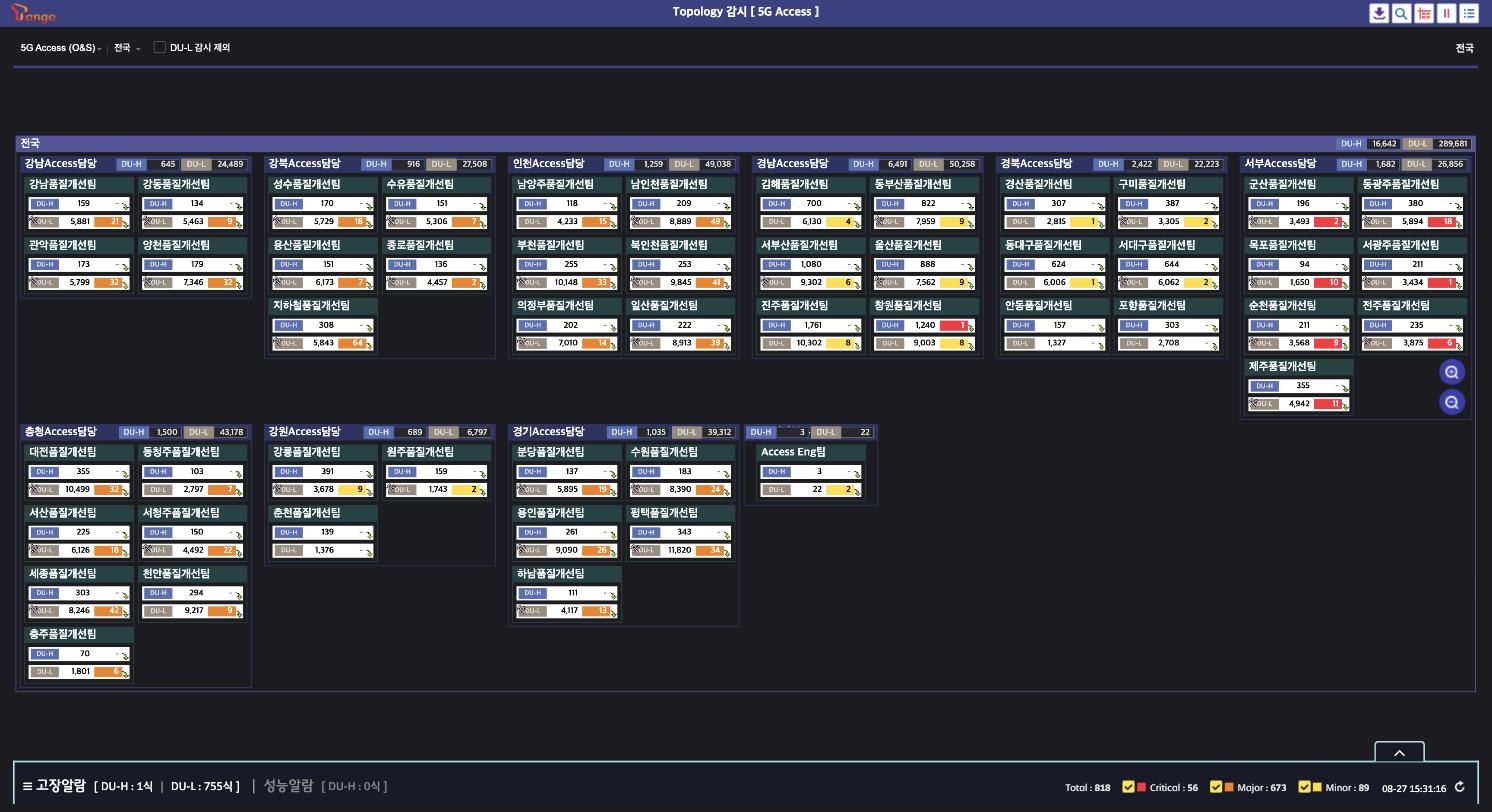
Task: Open the search magnifier tool in the header
Action: [x=1402, y=13]
